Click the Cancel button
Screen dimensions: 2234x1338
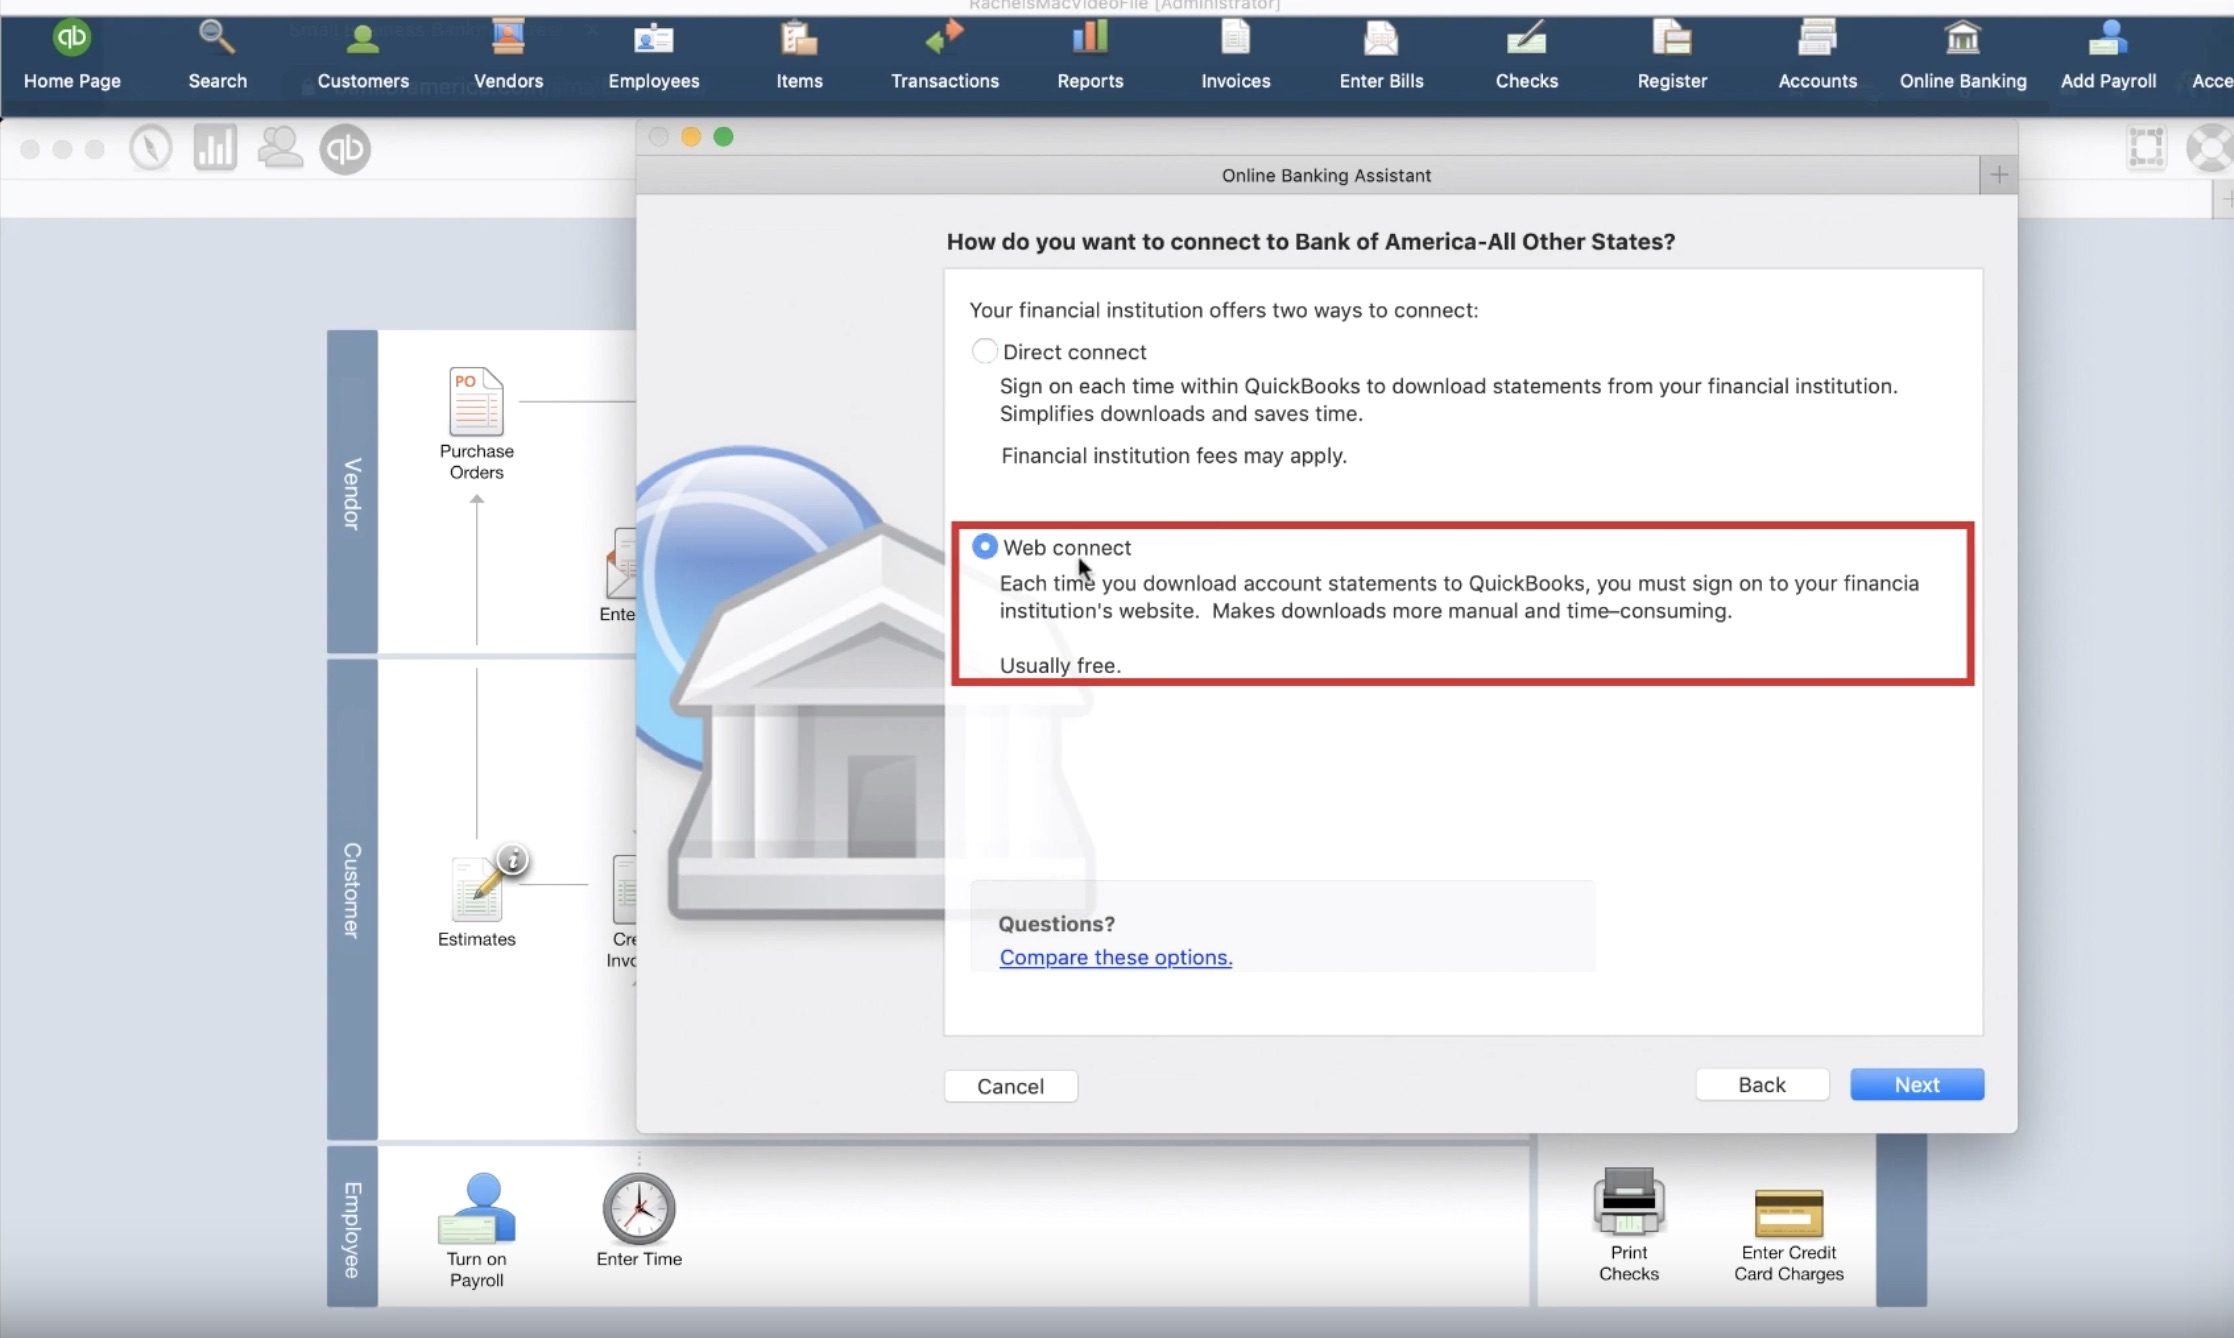point(1011,1086)
